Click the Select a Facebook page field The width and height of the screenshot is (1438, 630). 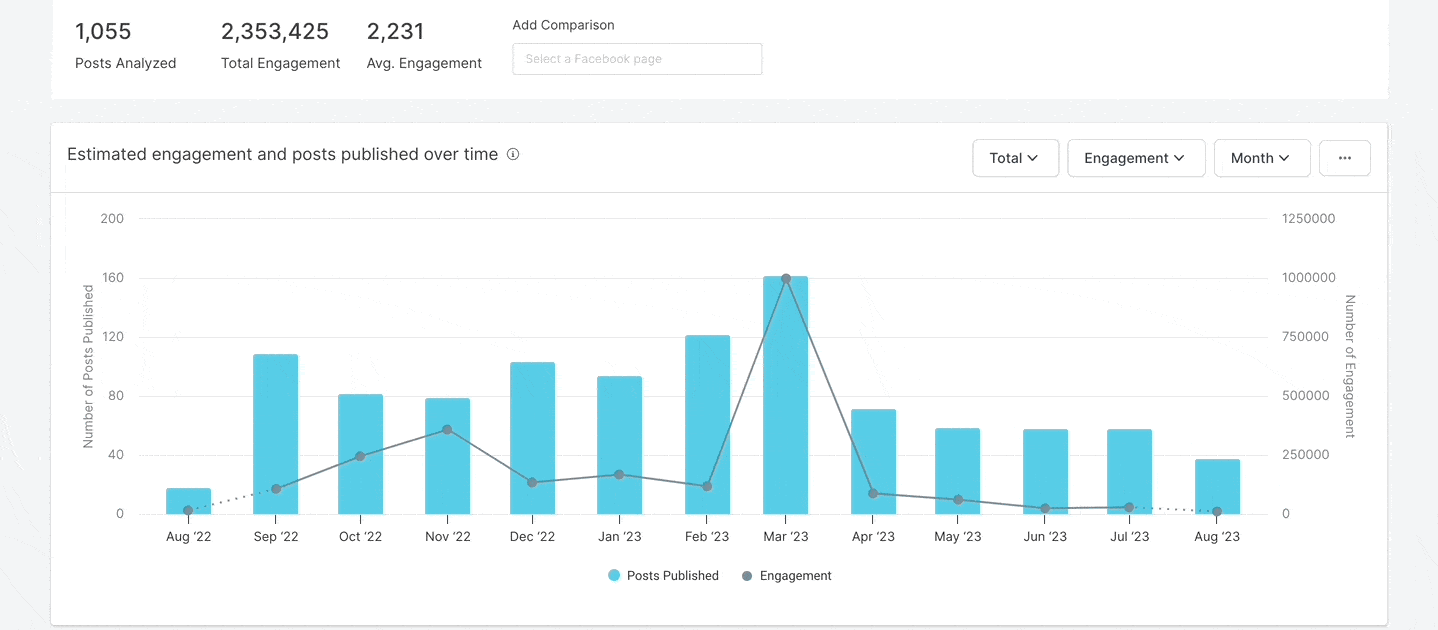(x=637, y=59)
